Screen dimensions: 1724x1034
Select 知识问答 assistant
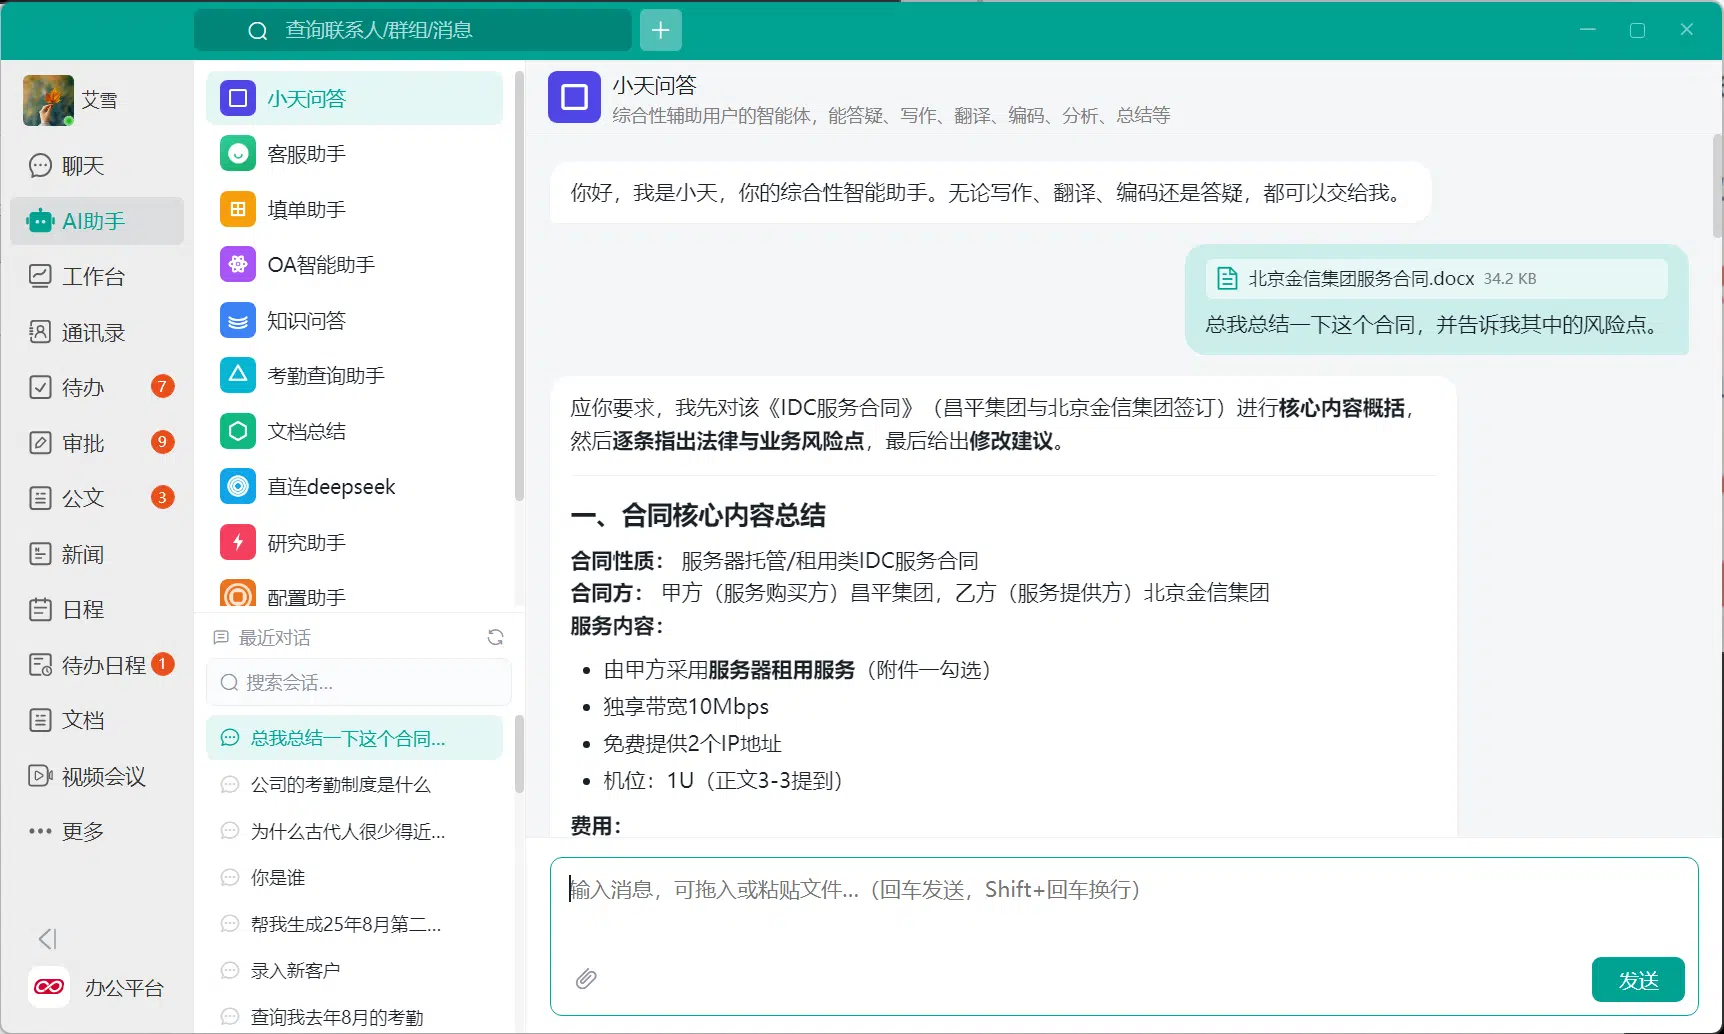(354, 320)
